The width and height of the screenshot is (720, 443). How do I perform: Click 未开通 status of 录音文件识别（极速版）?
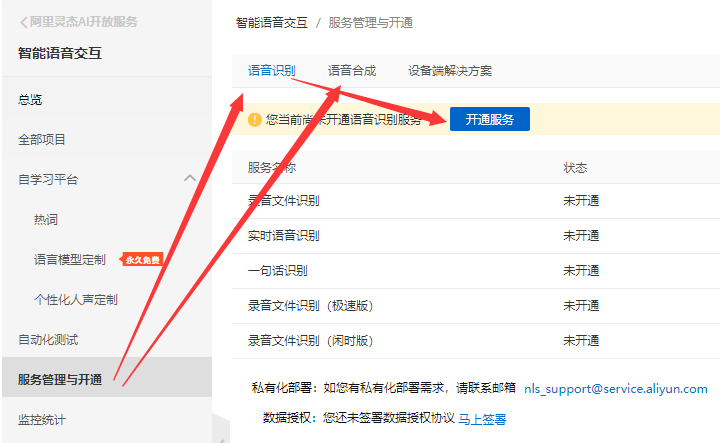point(581,306)
